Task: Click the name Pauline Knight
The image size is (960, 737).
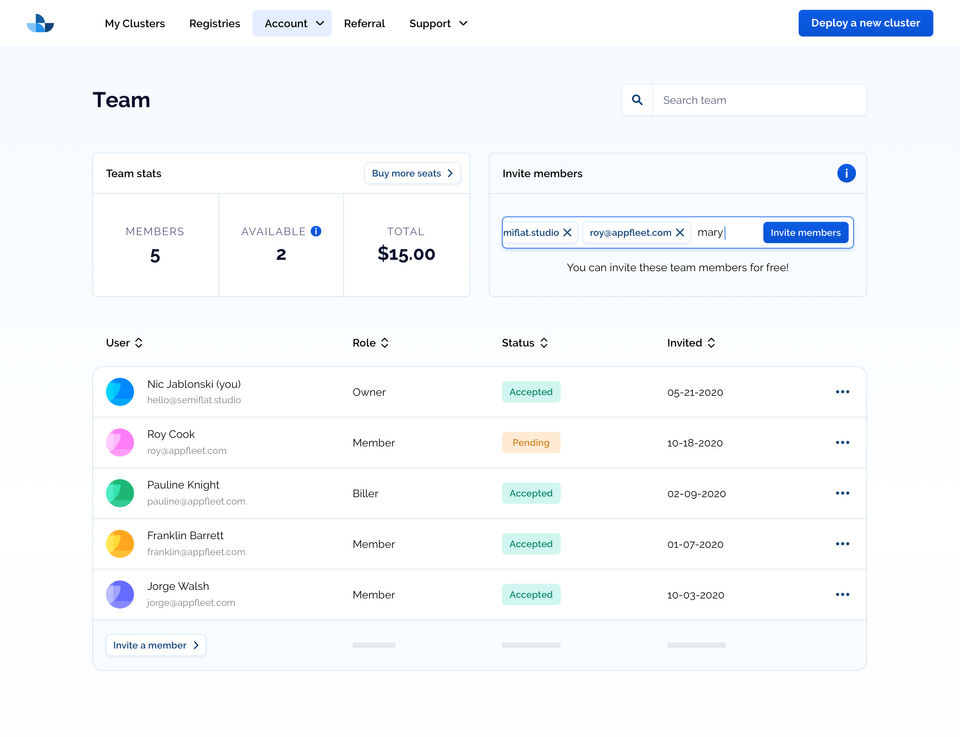Action: tap(183, 485)
